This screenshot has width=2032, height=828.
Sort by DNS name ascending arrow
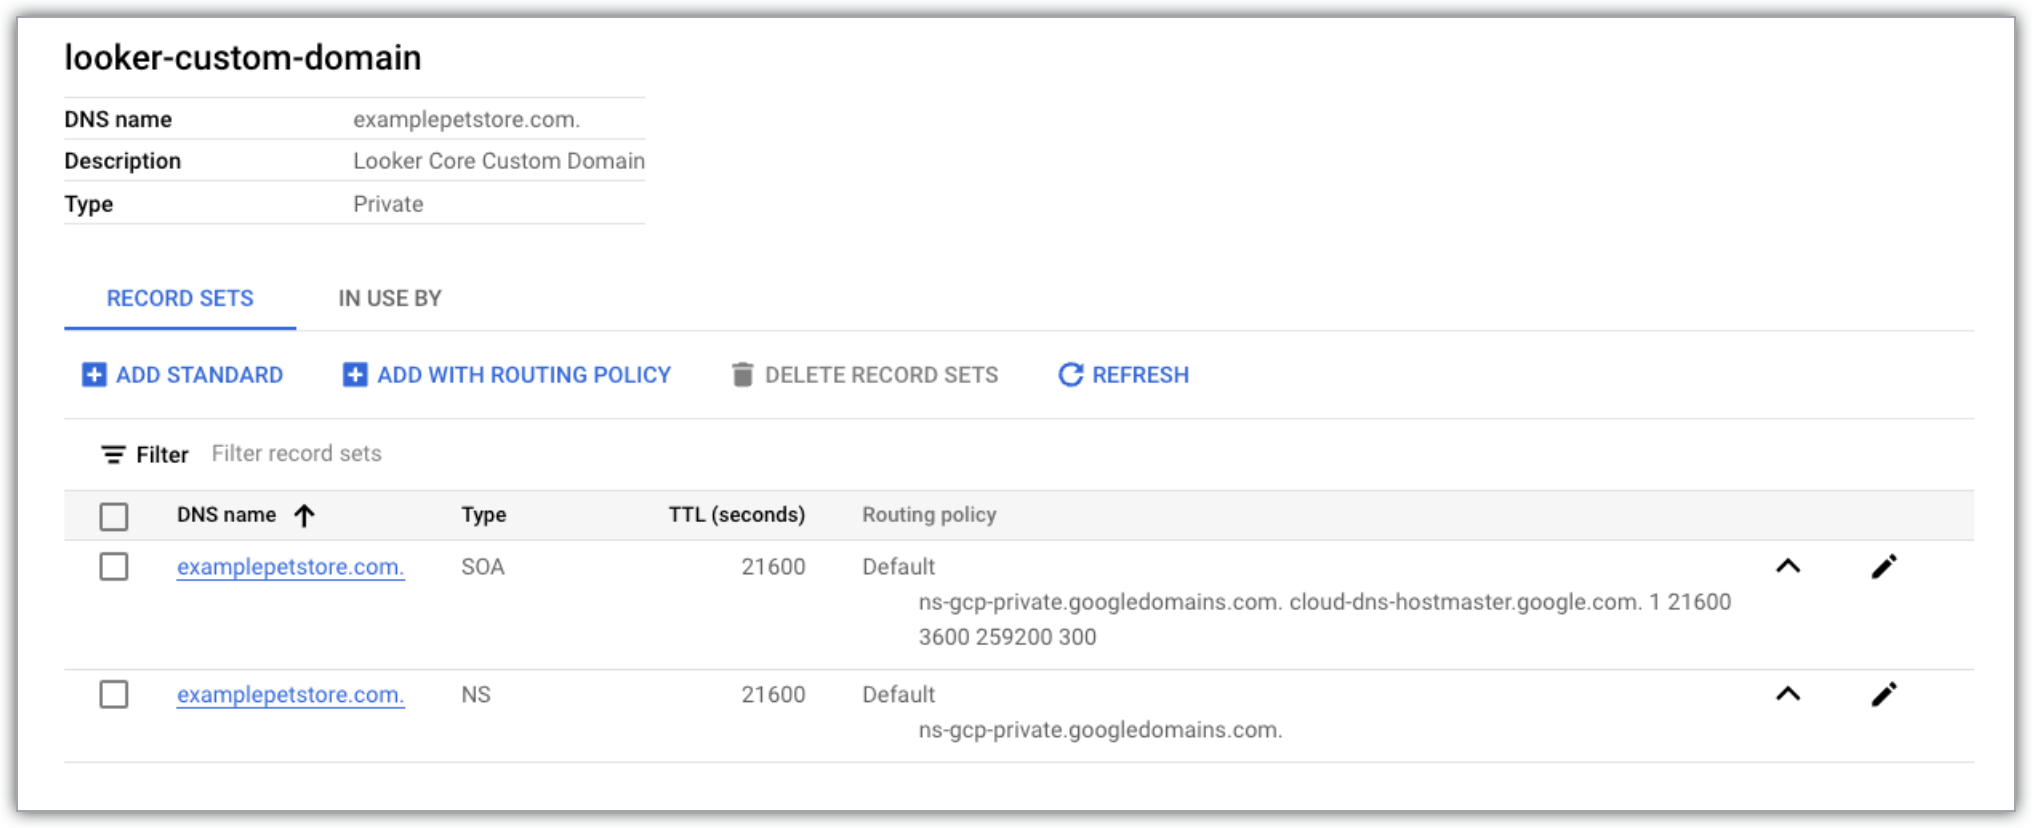[x=305, y=515]
